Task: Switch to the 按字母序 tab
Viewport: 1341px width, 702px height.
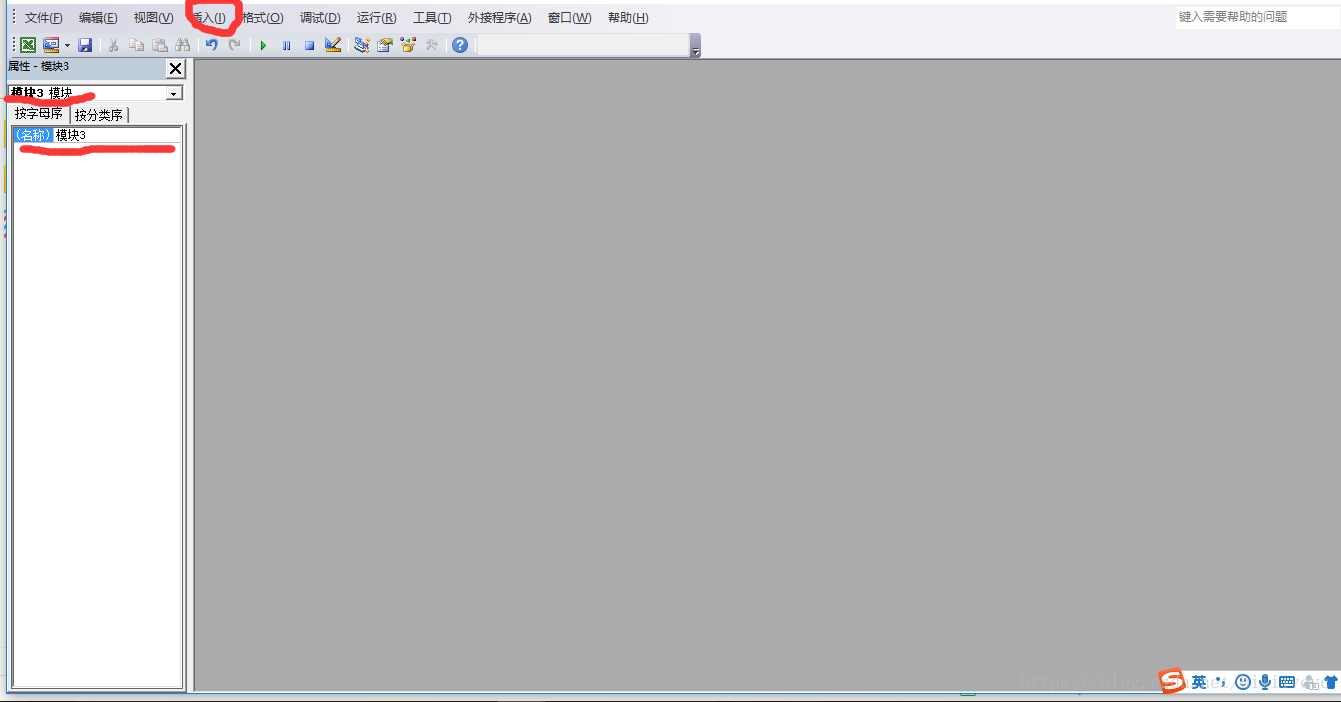Action: (x=38, y=114)
